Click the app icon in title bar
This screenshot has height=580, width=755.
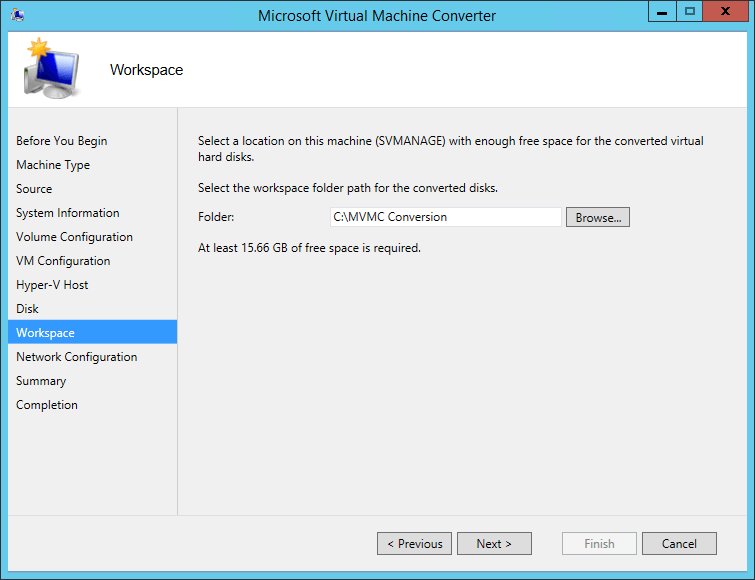click(x=17, y=15)
